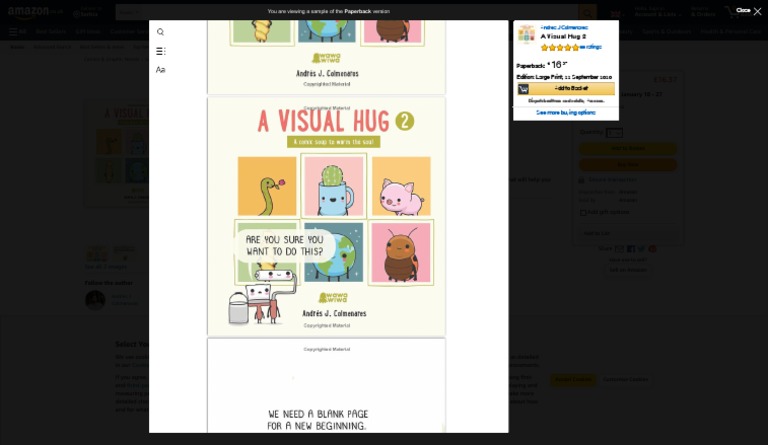Close the book sample preview with the X
Viewport: 768px width, 445px height.
tap(757, 11)
